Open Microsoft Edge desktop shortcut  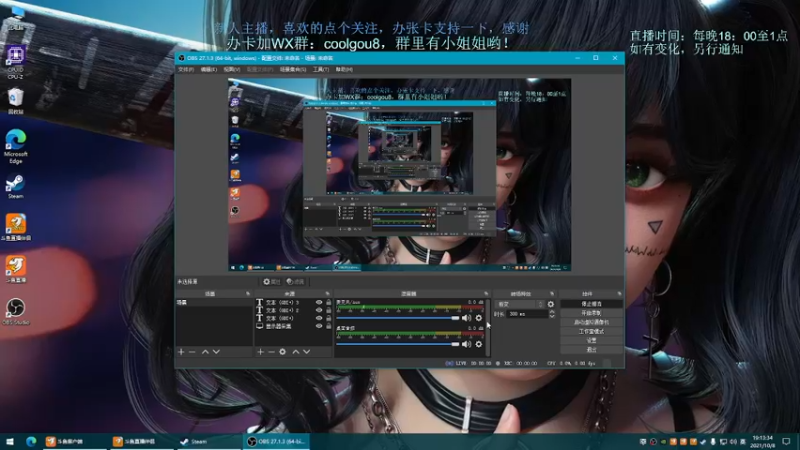tap(16, 146)
